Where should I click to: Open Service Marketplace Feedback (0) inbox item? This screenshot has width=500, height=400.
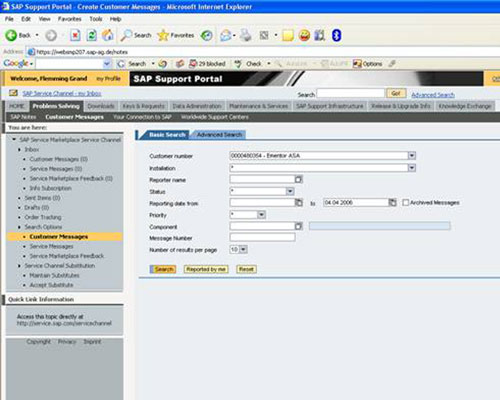pyautogui.click(x=71, y=179)
